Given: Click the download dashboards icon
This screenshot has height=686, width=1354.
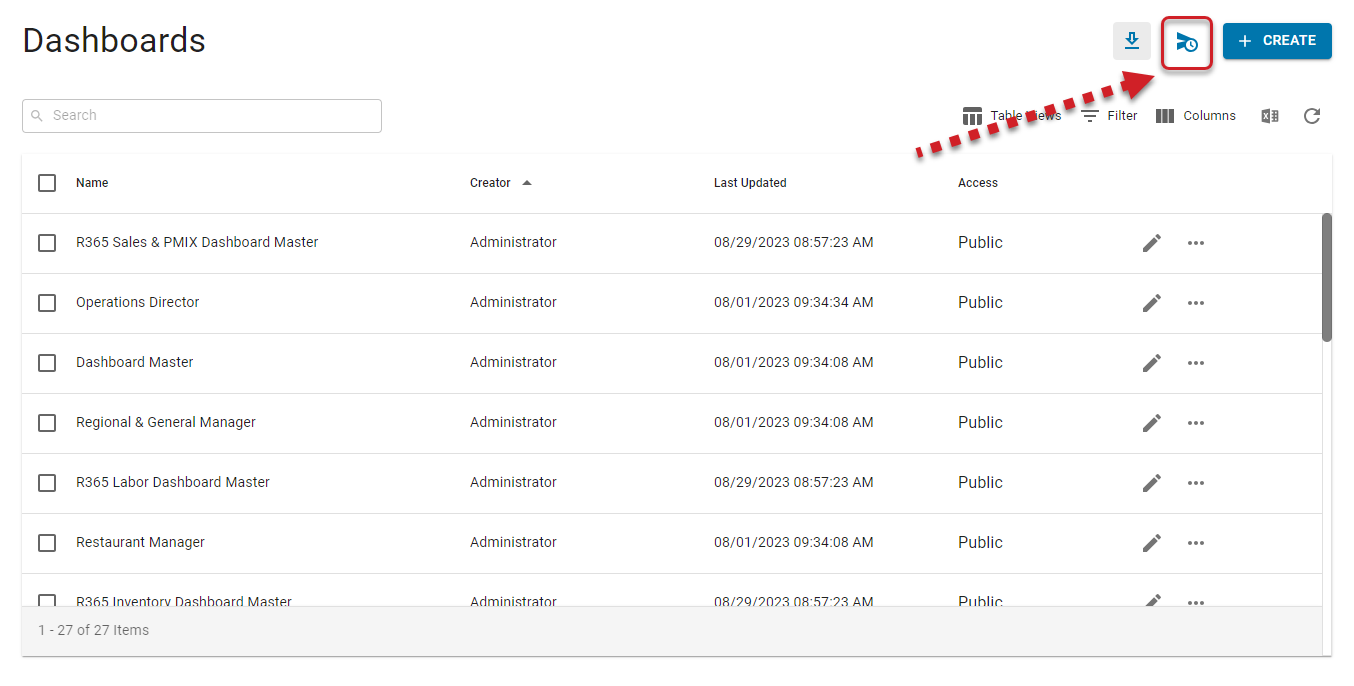Looking at the screenshot, I should pyautogui.click(x=1132, y=41).
